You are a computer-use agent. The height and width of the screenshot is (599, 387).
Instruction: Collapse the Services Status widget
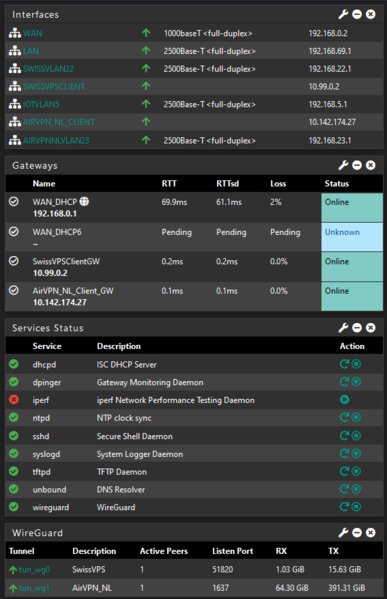[x=357, y=328]
